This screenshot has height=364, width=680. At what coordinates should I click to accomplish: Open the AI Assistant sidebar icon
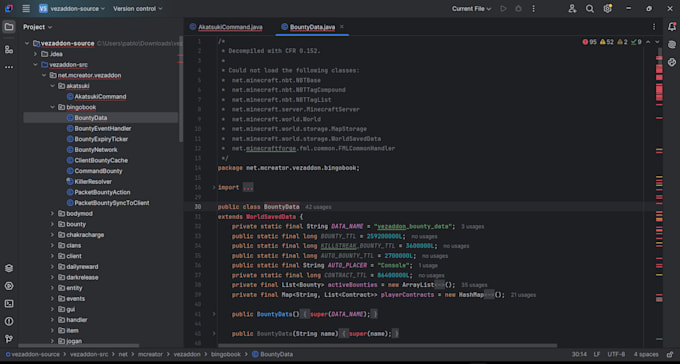pyautogui.click(x=672, y=45)
